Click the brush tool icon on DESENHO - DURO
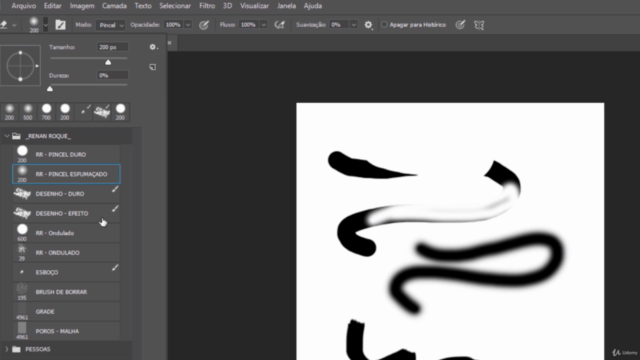Image resolution: width=640 pixels, height=360 pixels. click(115, 189)
